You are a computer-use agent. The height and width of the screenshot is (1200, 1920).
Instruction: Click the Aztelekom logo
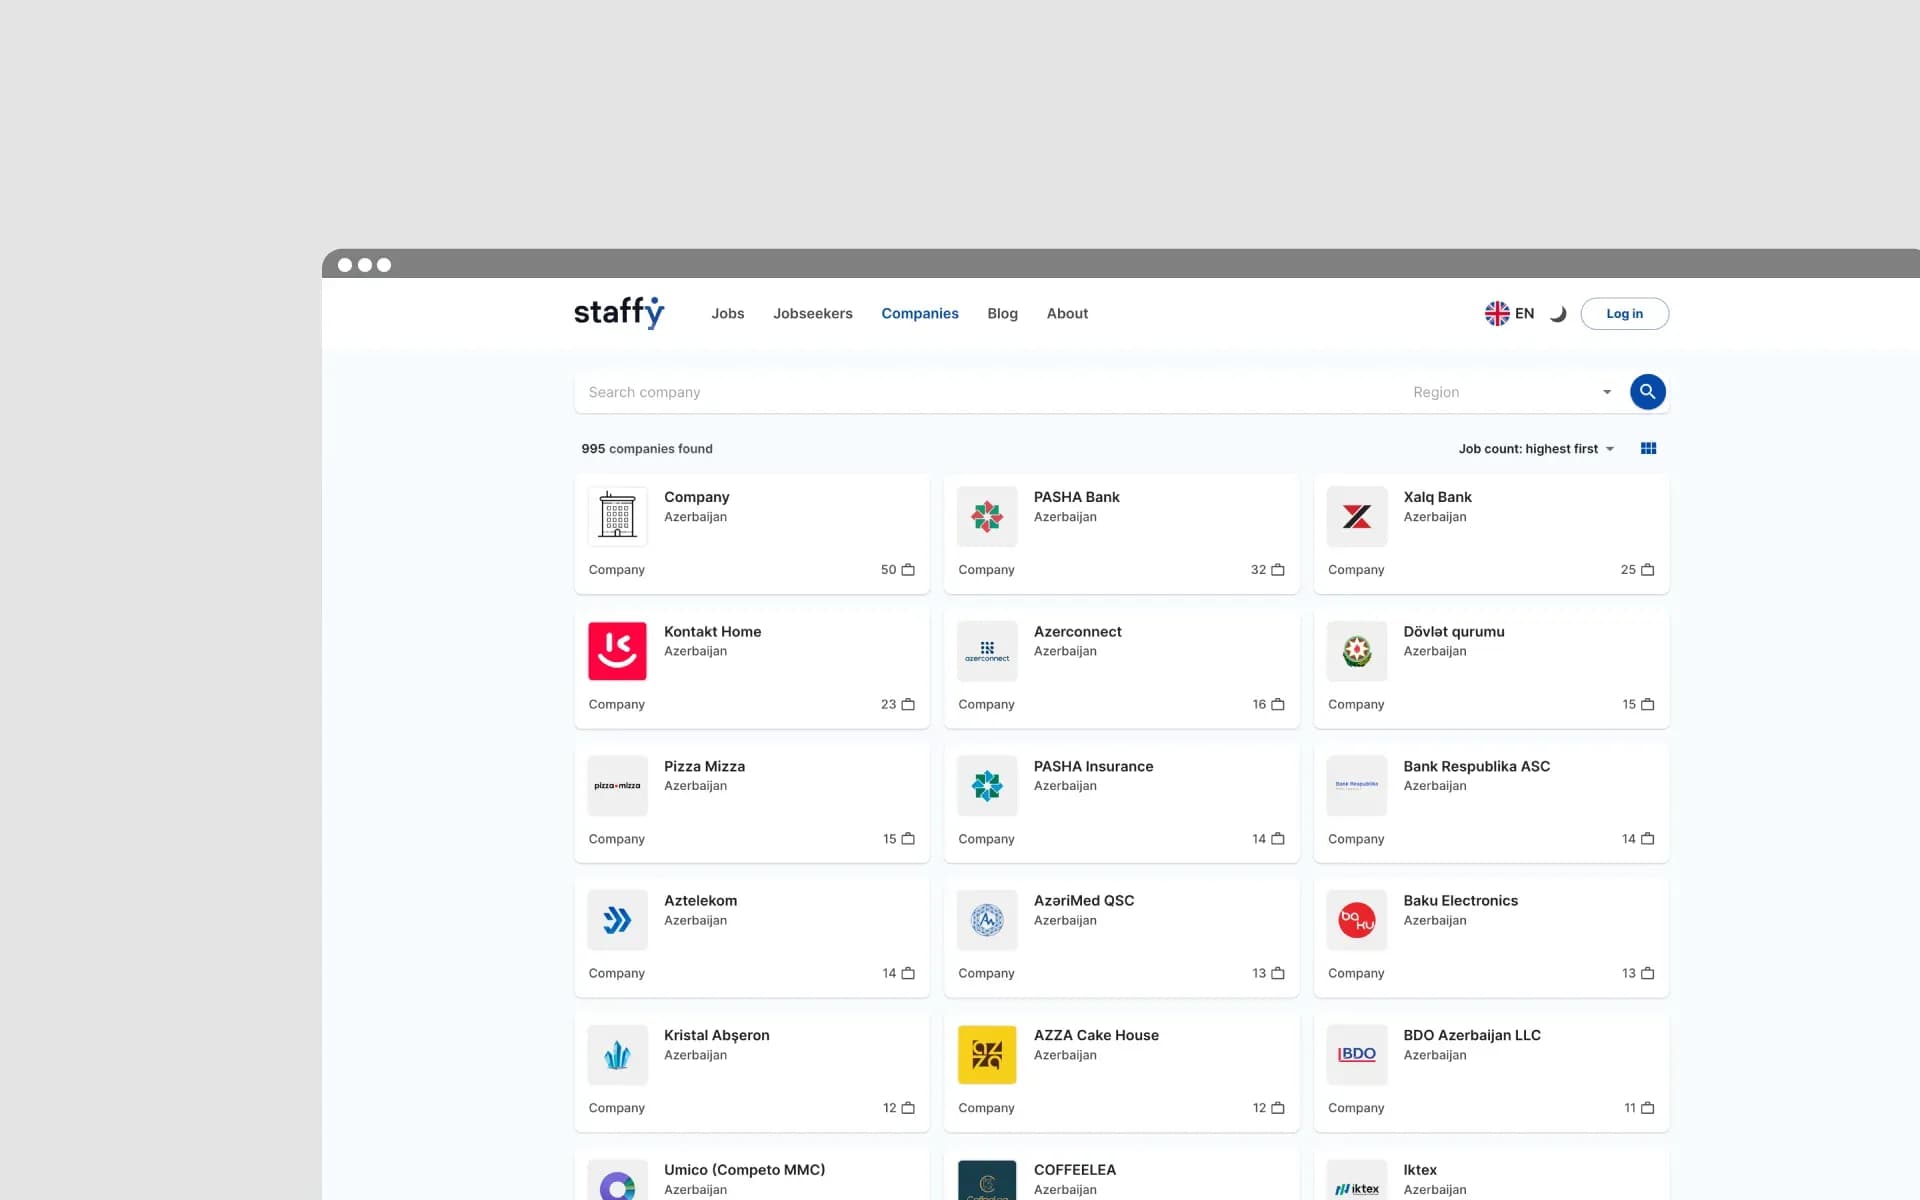[x=617, y=920]
